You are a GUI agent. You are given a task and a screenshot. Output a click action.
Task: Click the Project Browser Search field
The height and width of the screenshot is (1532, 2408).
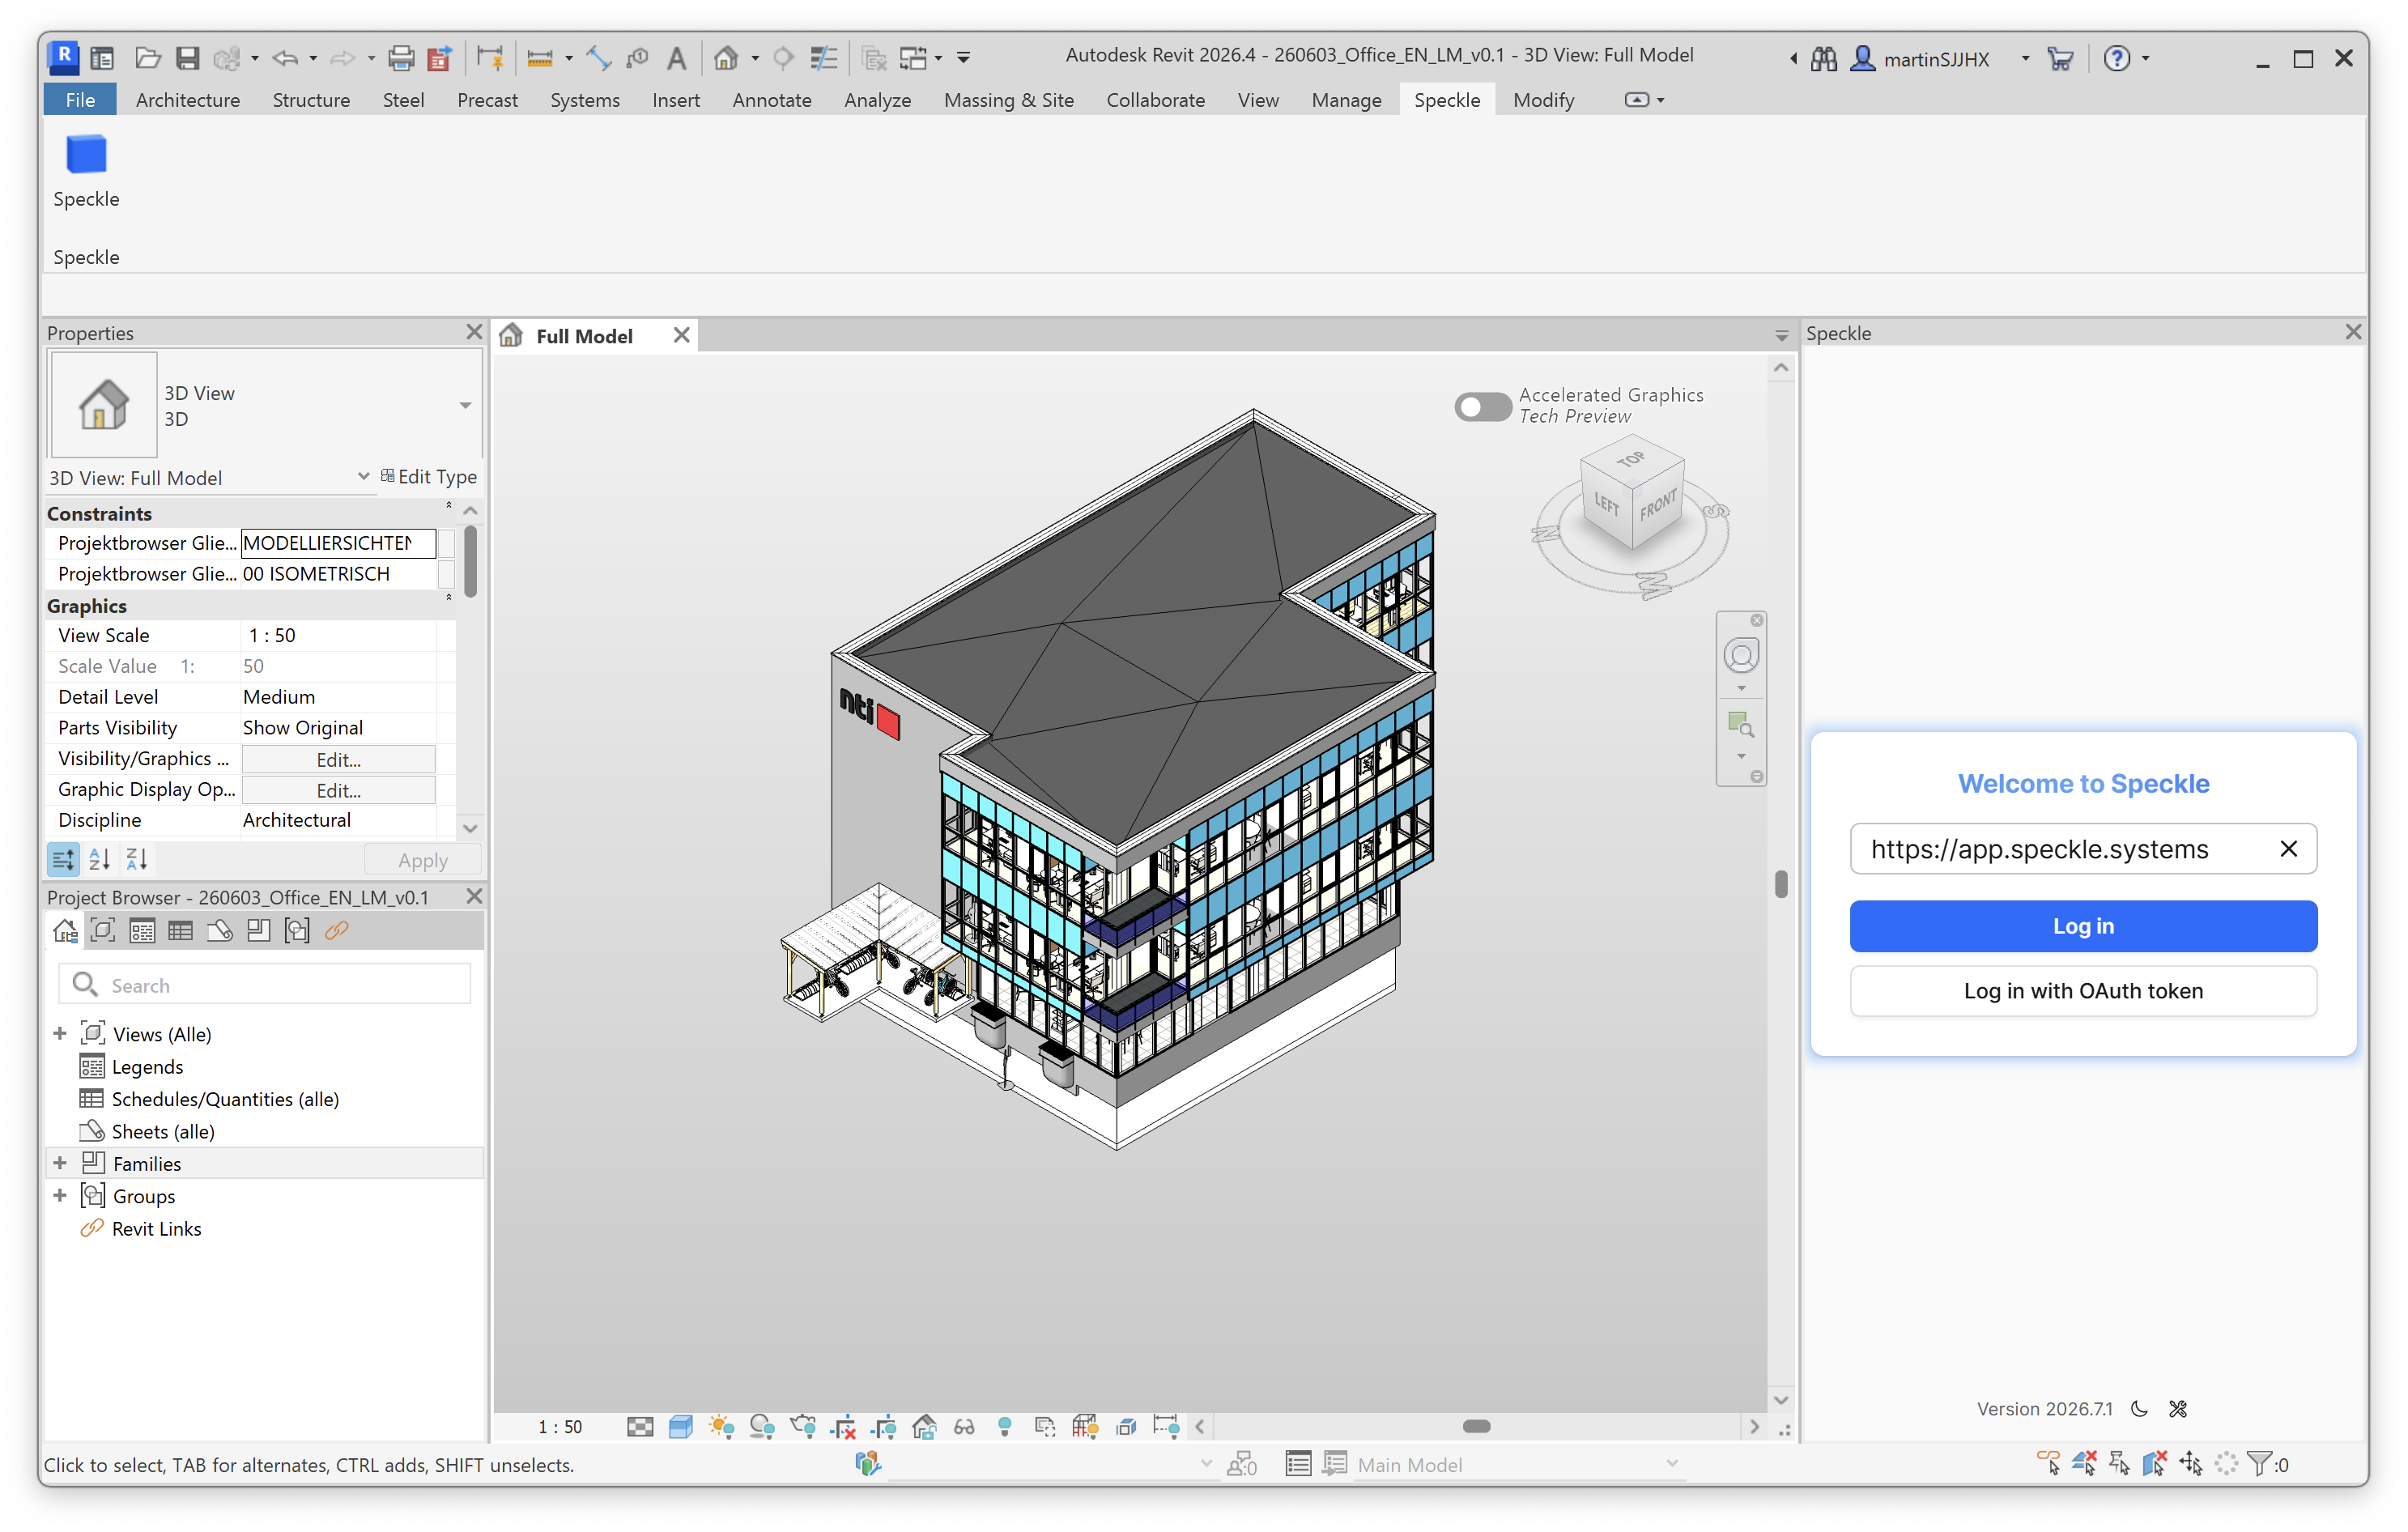tap(264, 984)
